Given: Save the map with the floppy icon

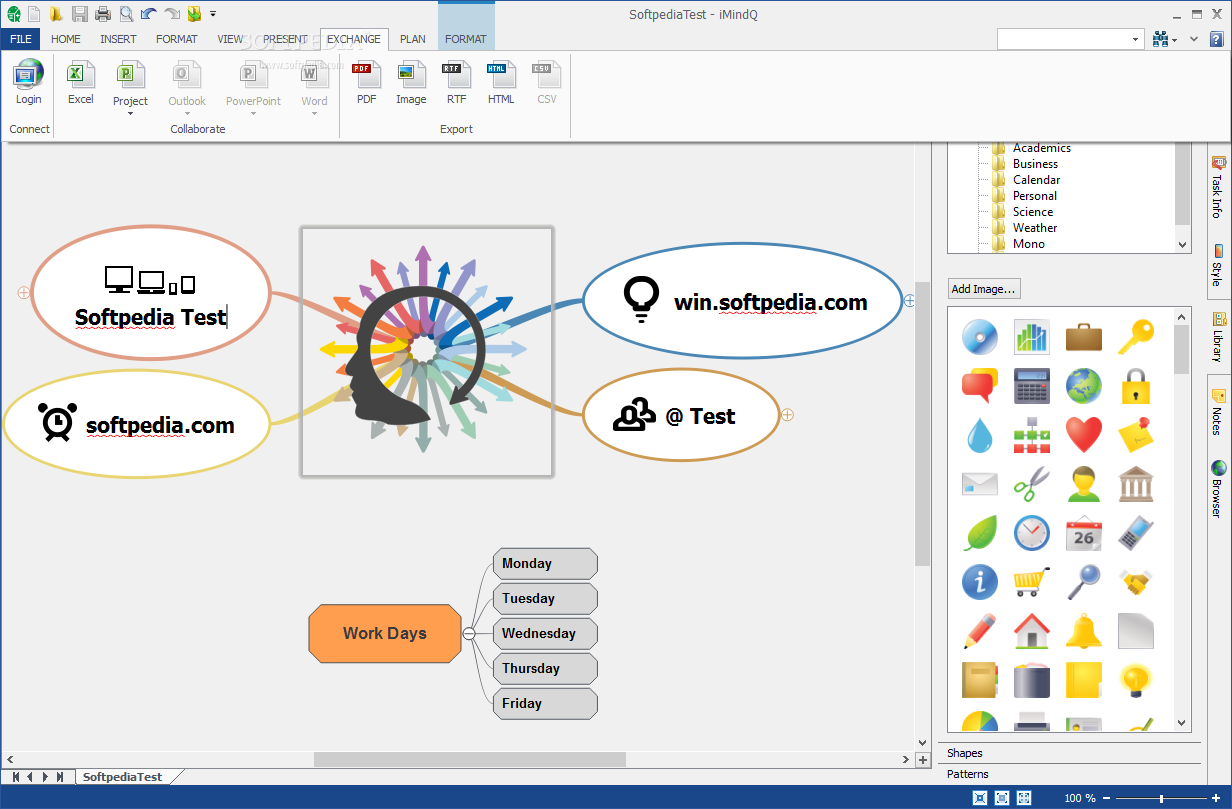Looking at the screenshot, I should tap(79, 14).
